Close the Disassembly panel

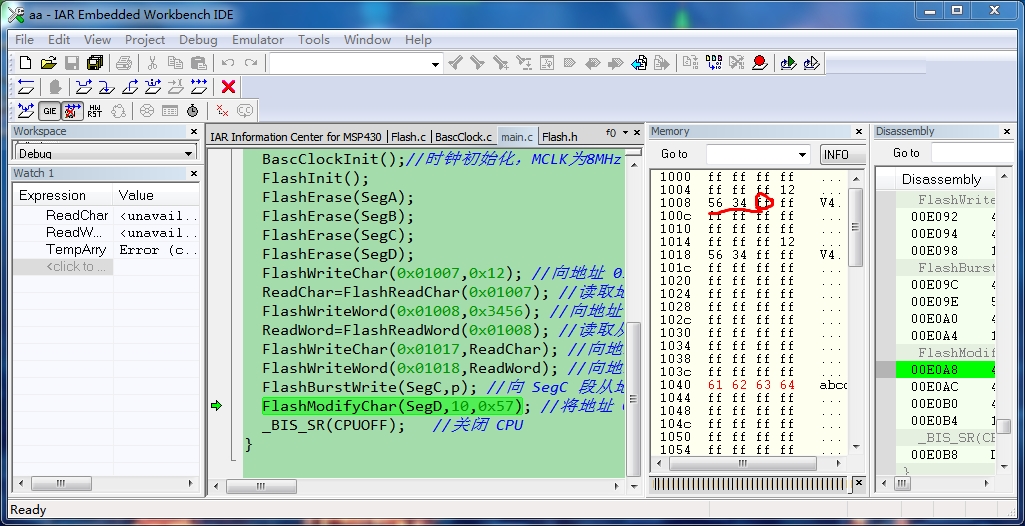pyautogui.click(x=1007, y=131)
